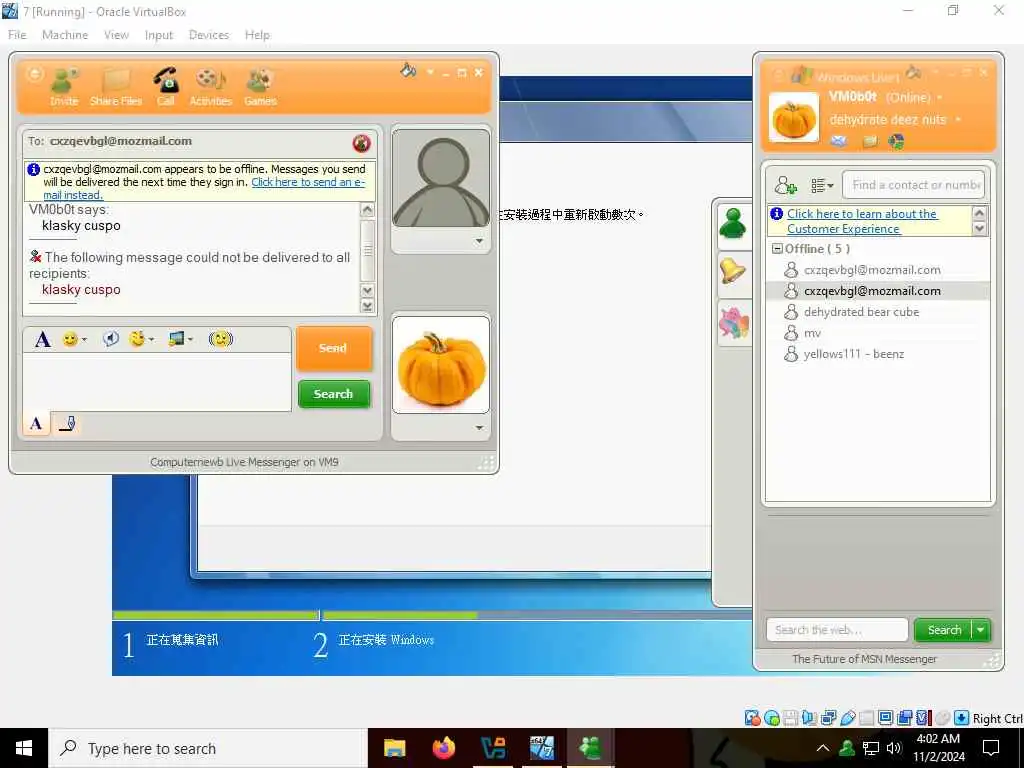Start a Call with the telephone icon
Viewport: 1024px width, 768px height.
(x=166, y=86)
